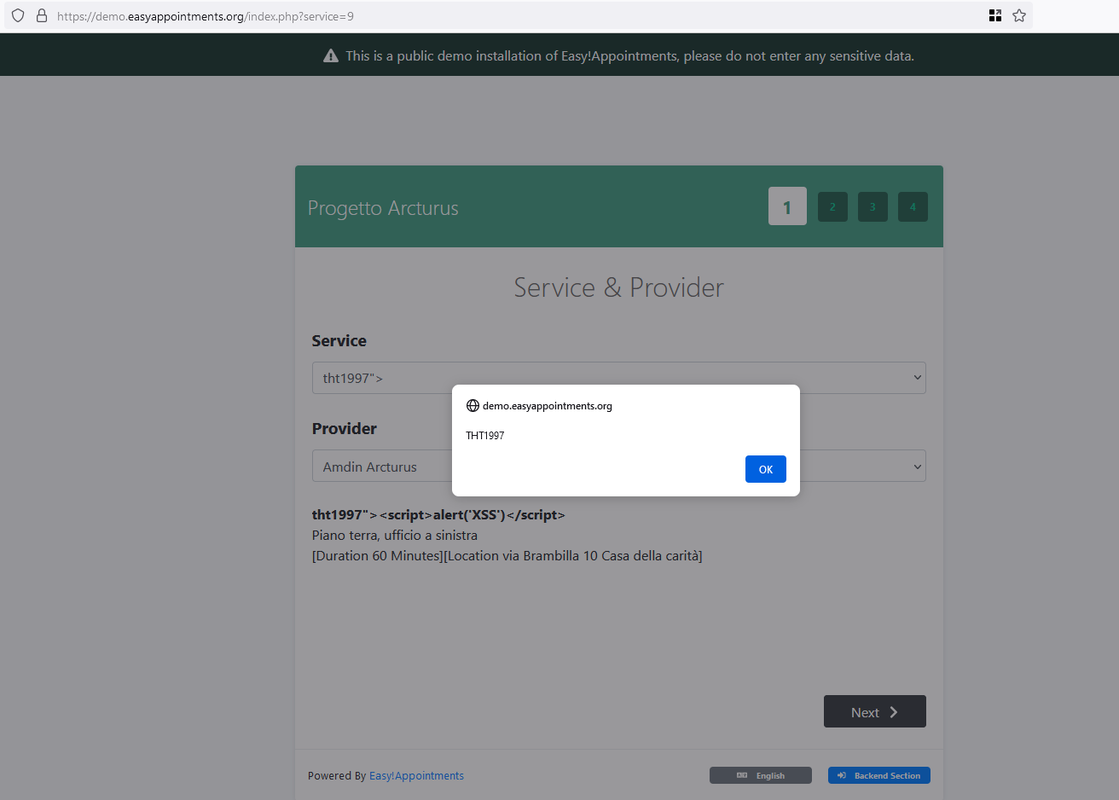The image size is (1119, 800).
Task: Select wizard step 2 indicator
Action: tap(832, 207)
